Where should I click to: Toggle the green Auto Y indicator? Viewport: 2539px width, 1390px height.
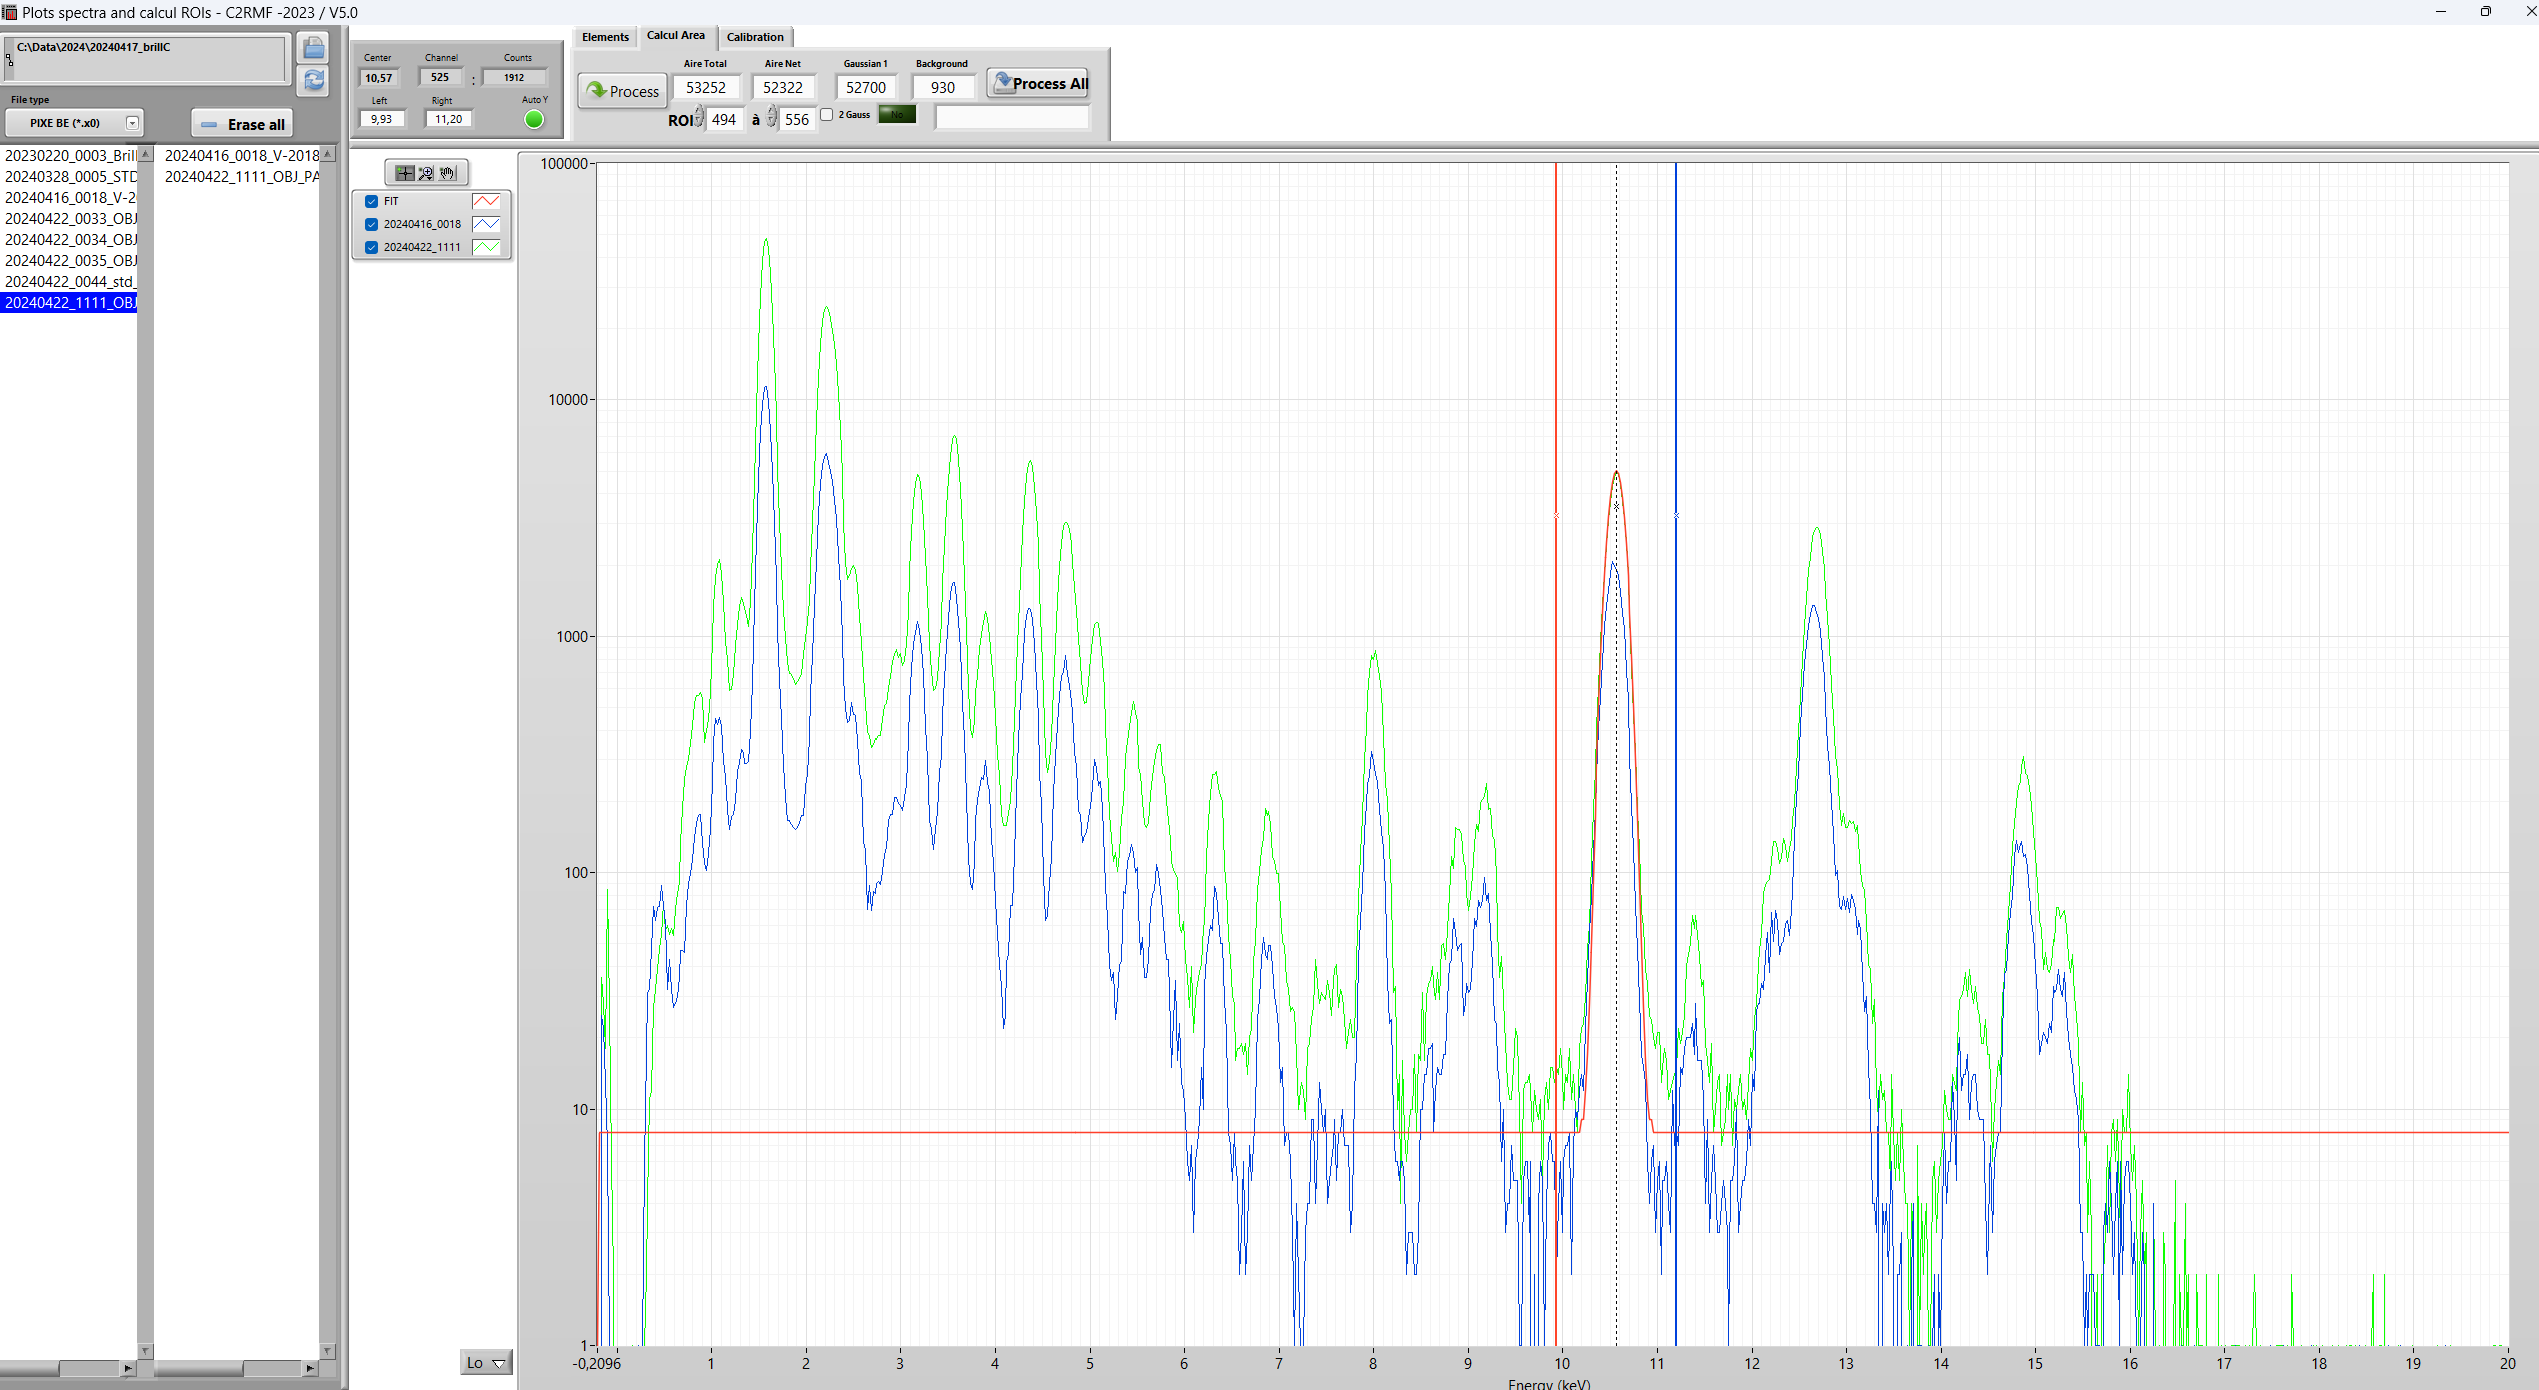(x=534, y=120)
